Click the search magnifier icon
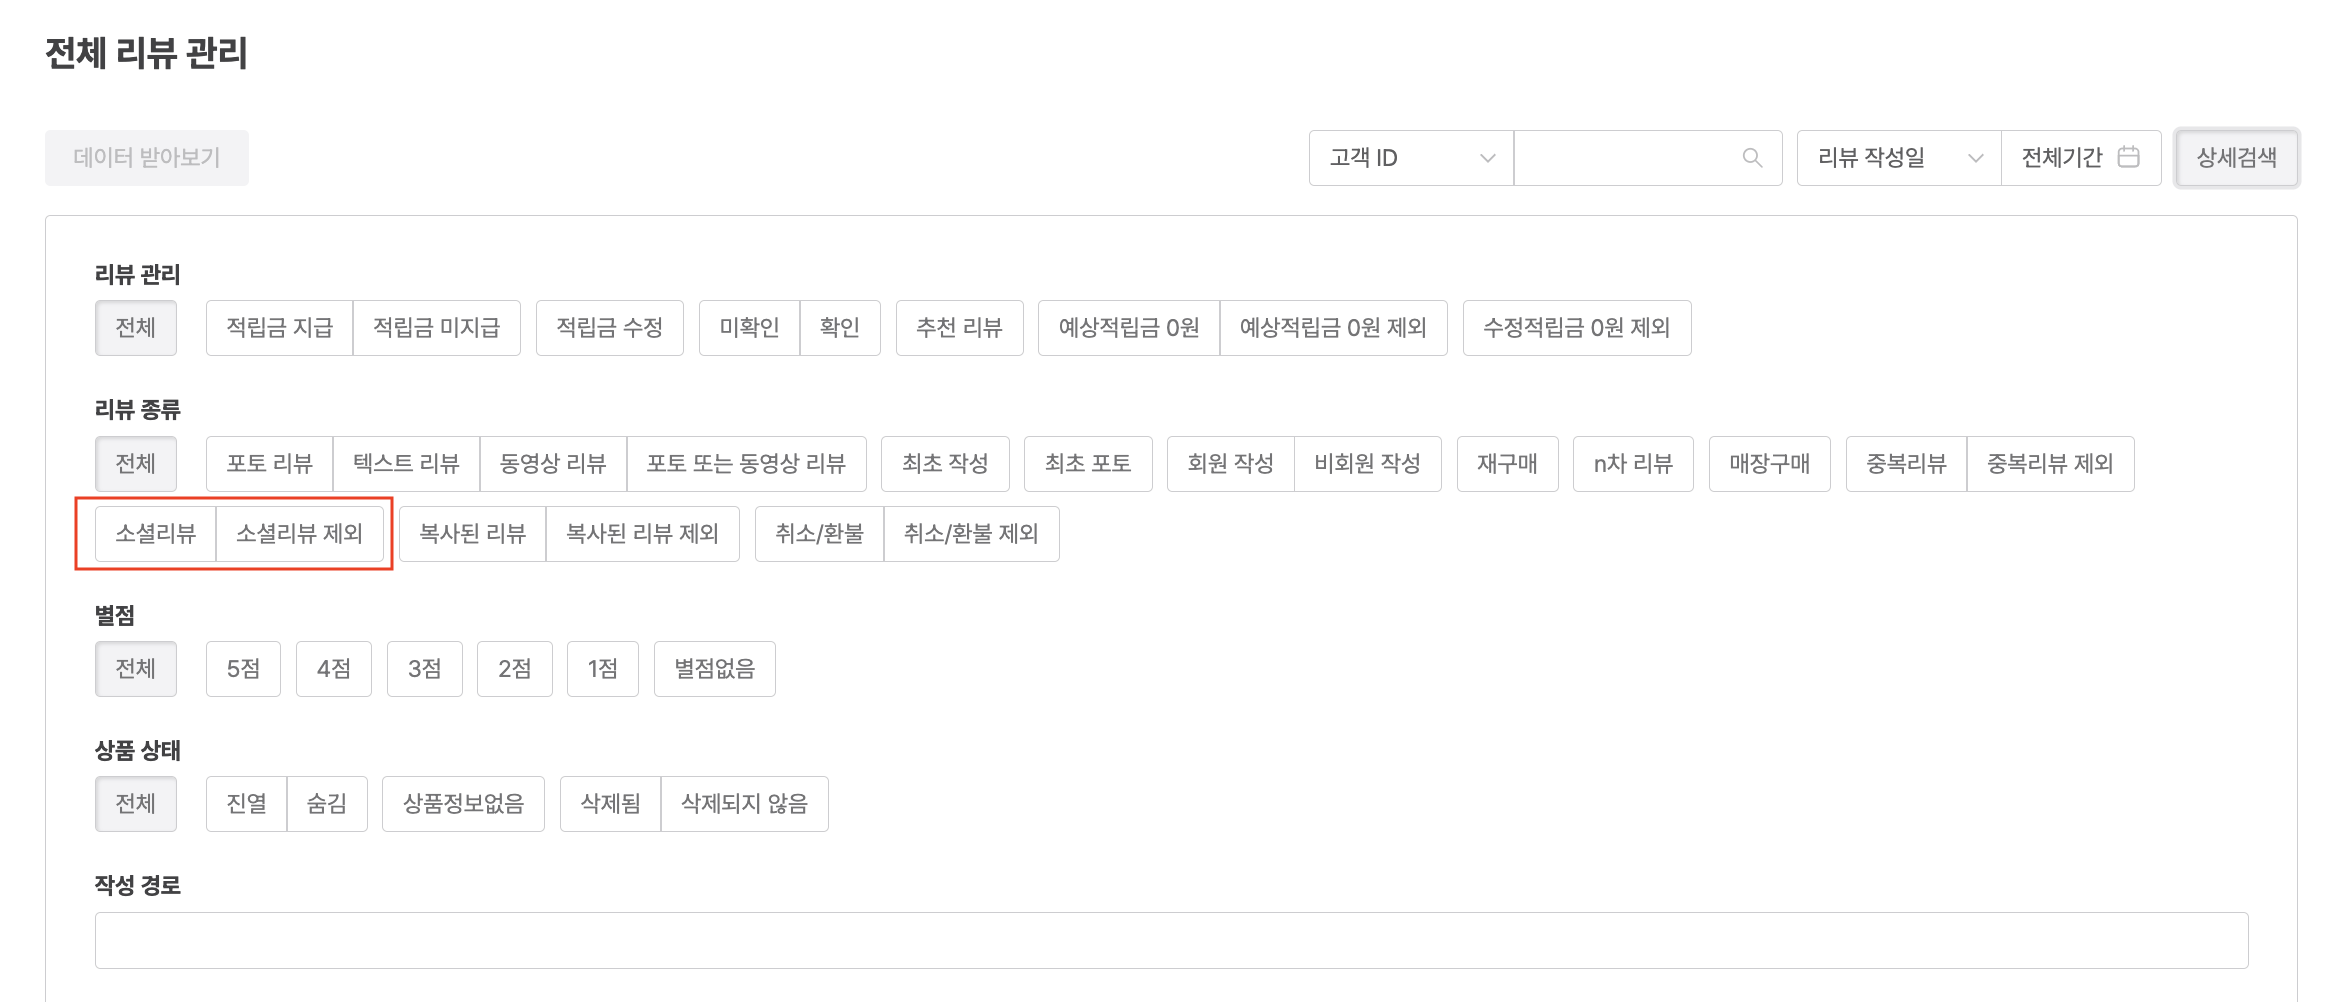 [x=1751, y=158]
